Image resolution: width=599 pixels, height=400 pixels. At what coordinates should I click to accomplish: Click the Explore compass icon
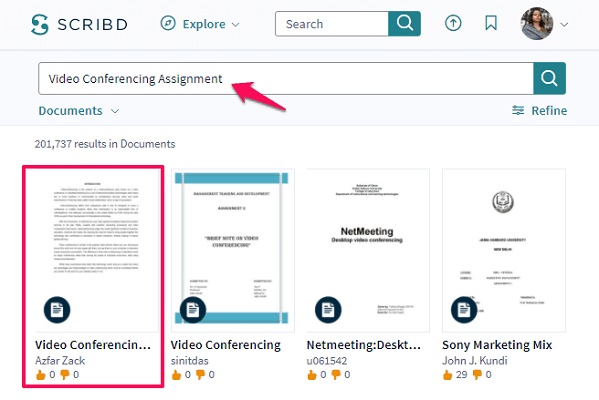(168, 23)
